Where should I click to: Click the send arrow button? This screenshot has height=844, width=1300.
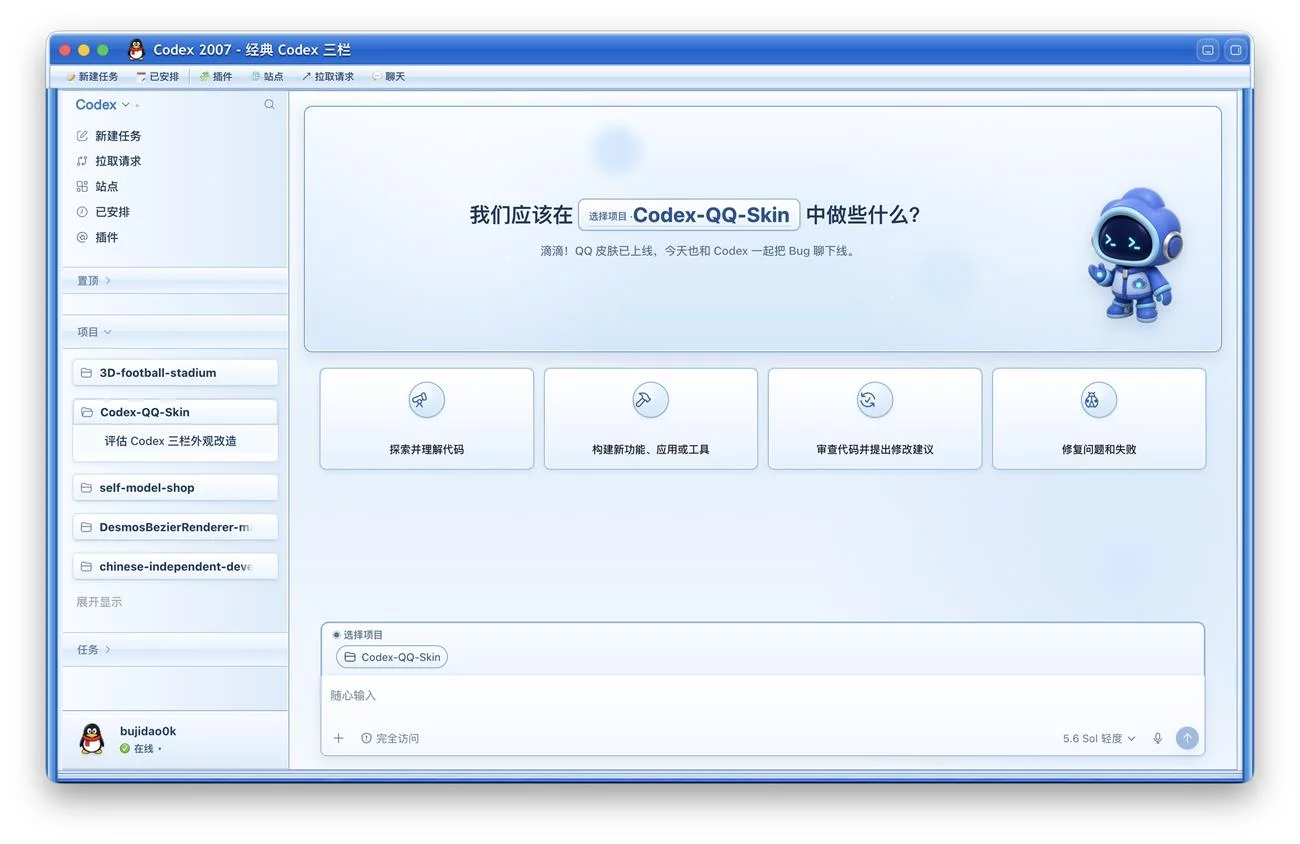click(x=1187, y=738)
